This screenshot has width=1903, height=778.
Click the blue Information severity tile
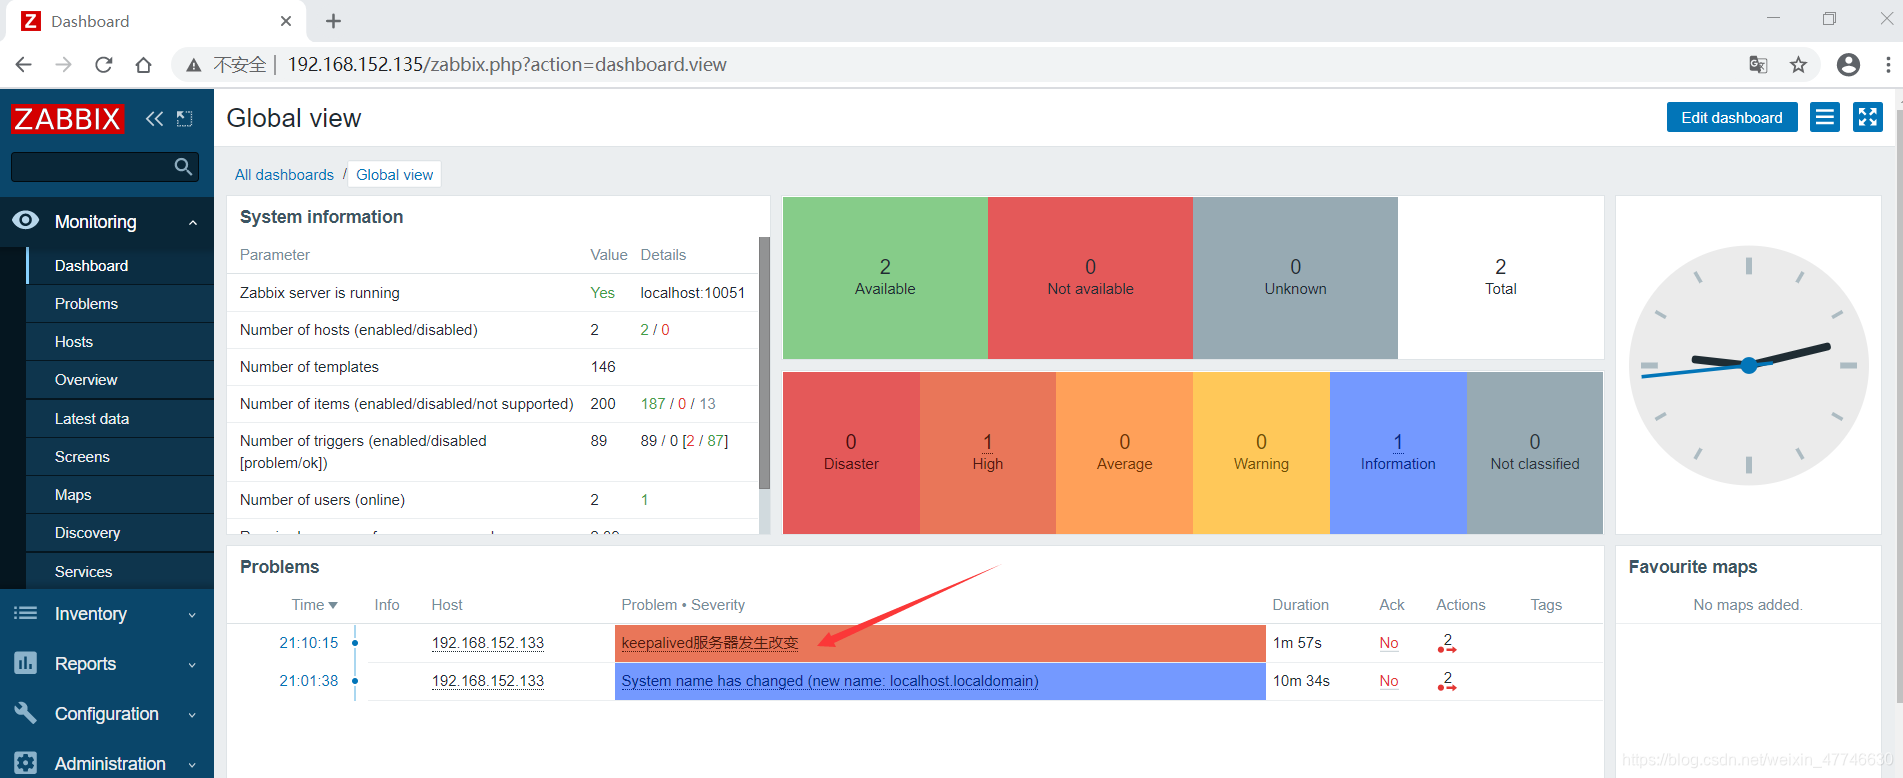[x=1398, y=453]
